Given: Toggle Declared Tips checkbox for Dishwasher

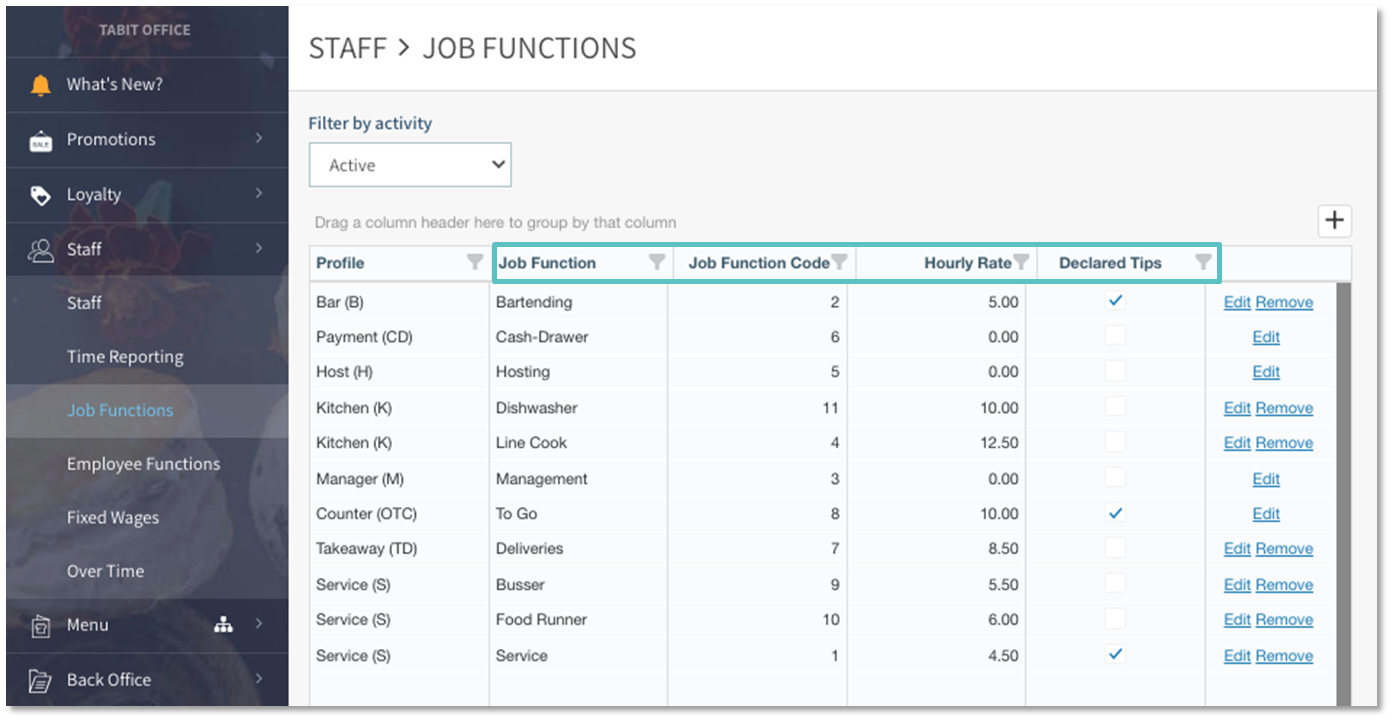Looking at the screenshot, I should pyautogui.click(x=1115, y=407).
